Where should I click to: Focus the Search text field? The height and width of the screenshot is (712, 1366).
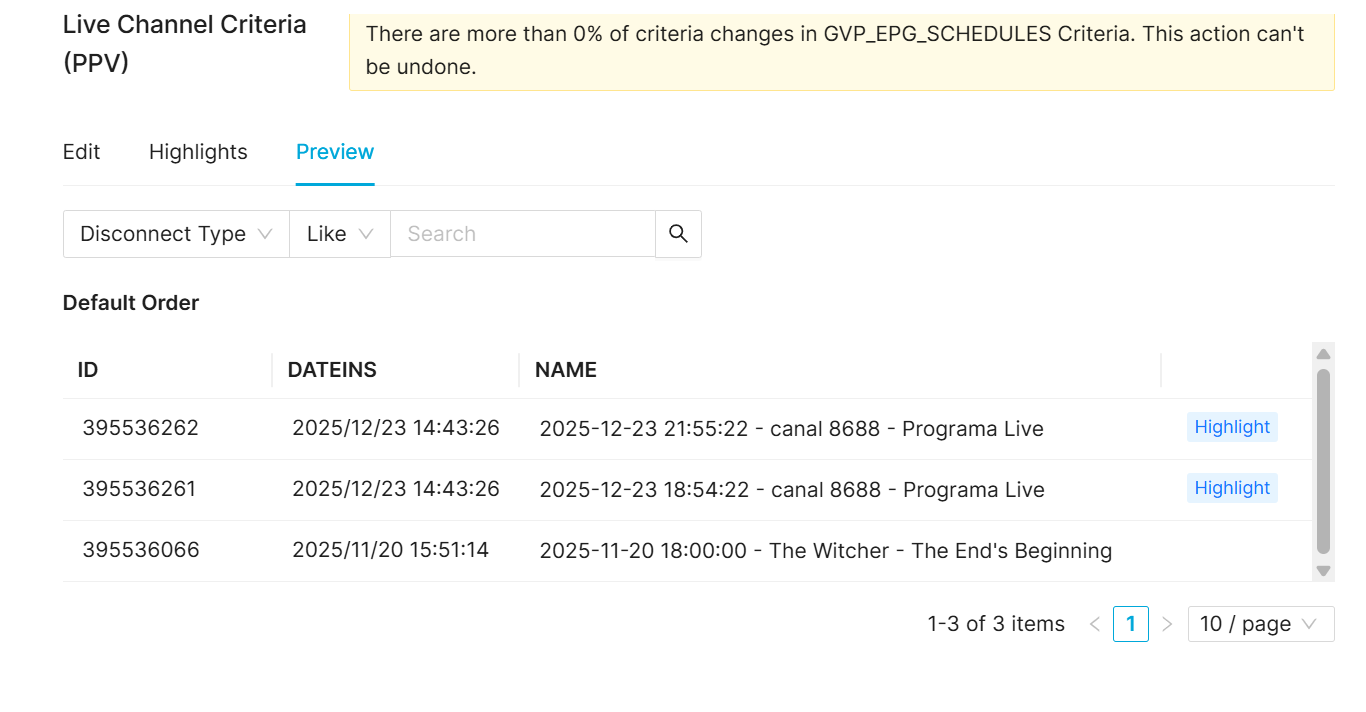click(522, 234)
